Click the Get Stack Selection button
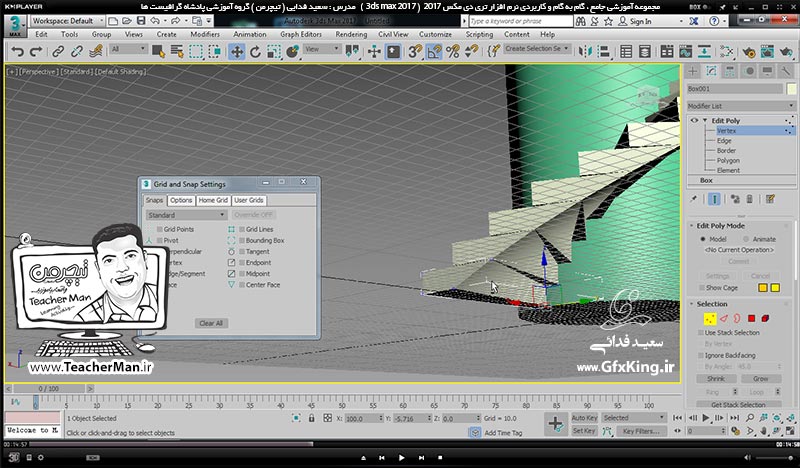Image resolution: width=800 pixels, height=468 pixels. (738, 404)
